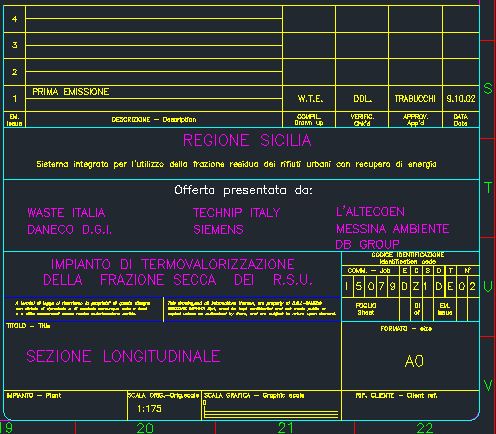Viewport: 496px width, 434px height.
Task: Select grid row letter 'S' on border
Action: point(488,88)
